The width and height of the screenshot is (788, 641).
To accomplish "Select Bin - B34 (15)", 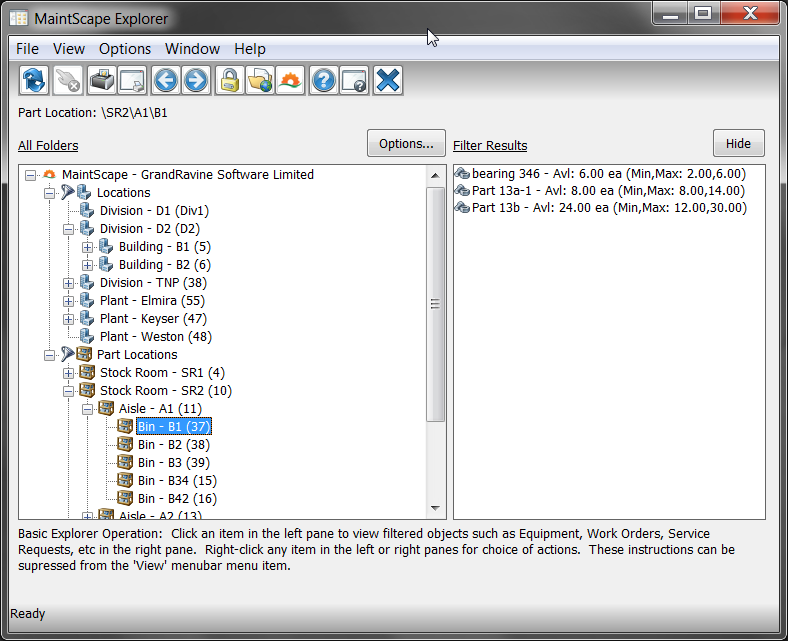I will 177,481.
